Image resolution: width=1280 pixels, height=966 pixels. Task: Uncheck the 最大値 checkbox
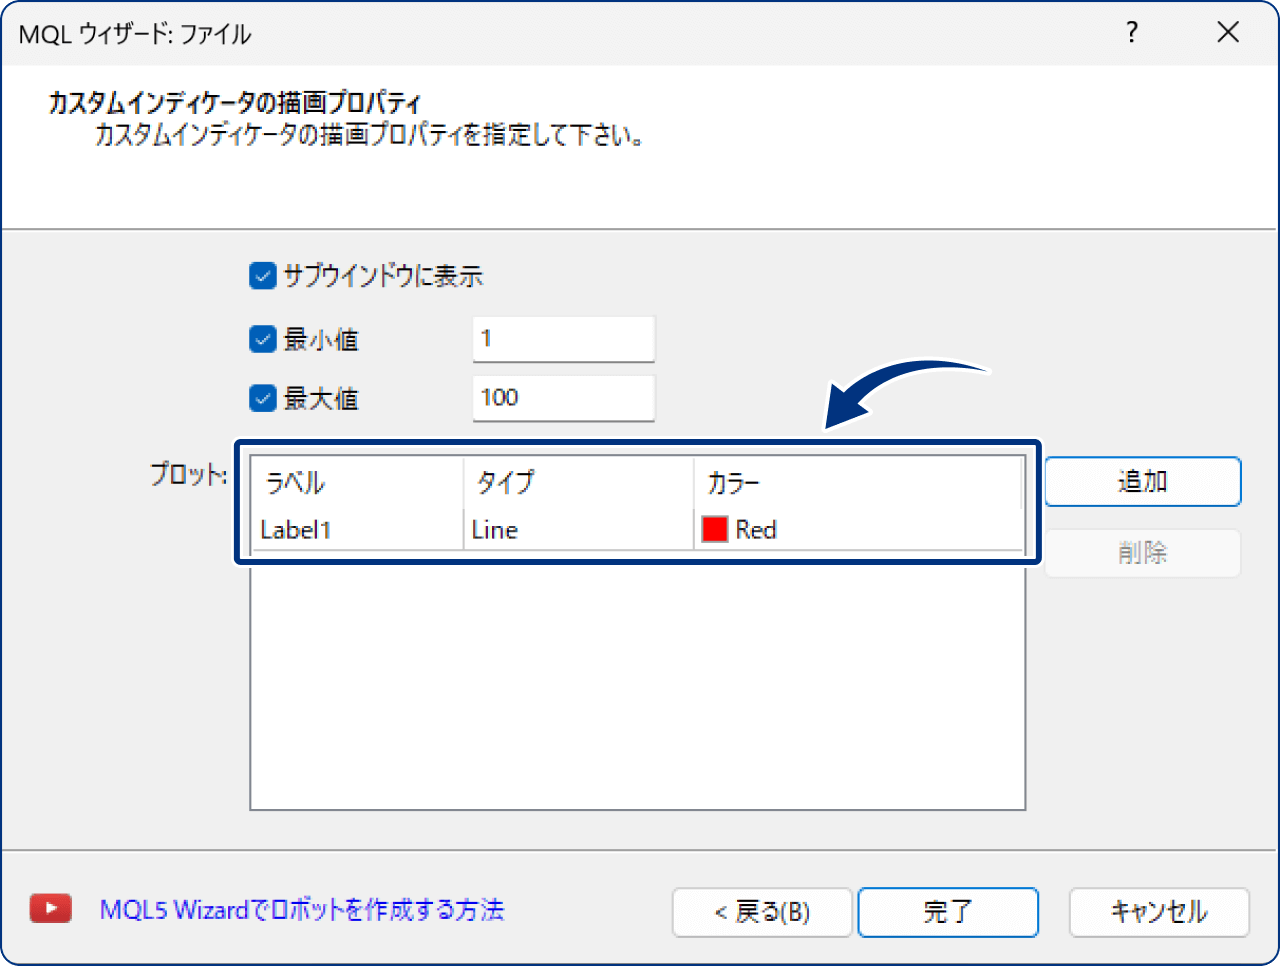click(262, 399)
